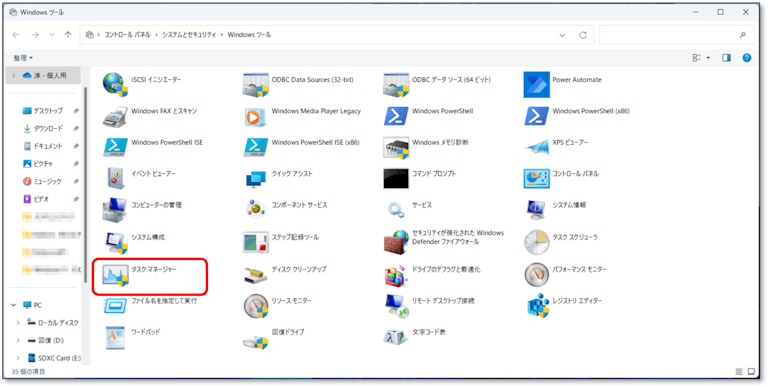Select the ODBC データ ソース (64 ビット) icon
This screenshot has height=387, width=768.
tap(396, 85)
